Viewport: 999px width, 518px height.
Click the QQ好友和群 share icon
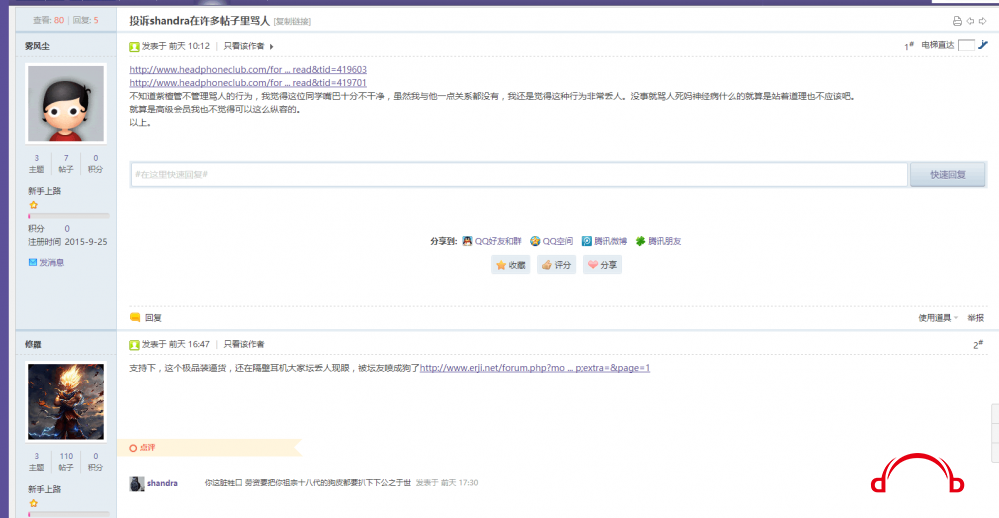pyautogui.click(x=467, y=241)
